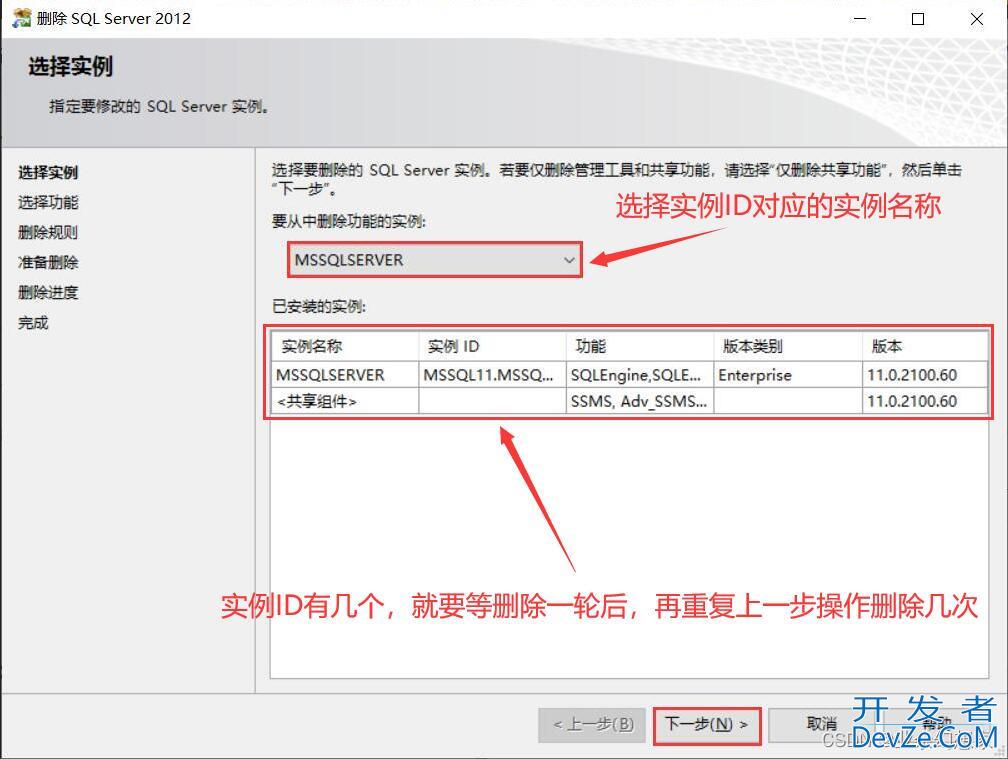
Task: Select the 准备删除 step in sidebar
Action: 48,262
